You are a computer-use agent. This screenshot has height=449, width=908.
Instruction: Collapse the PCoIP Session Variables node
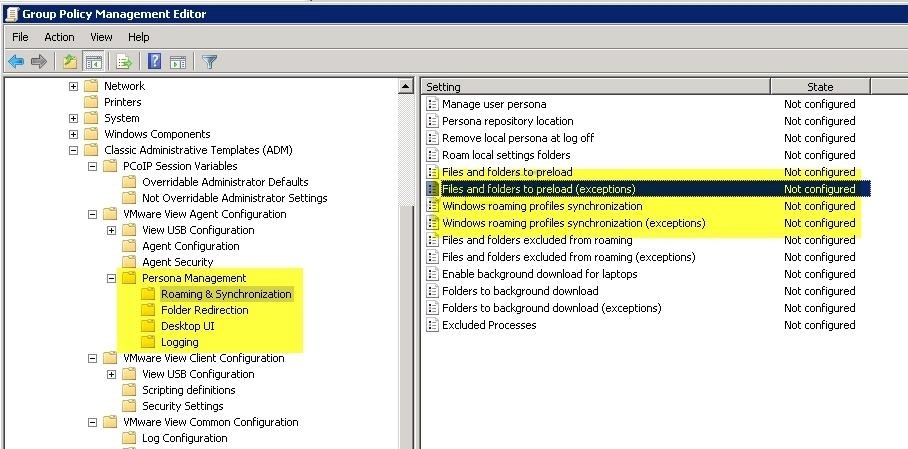pos(92,166)
